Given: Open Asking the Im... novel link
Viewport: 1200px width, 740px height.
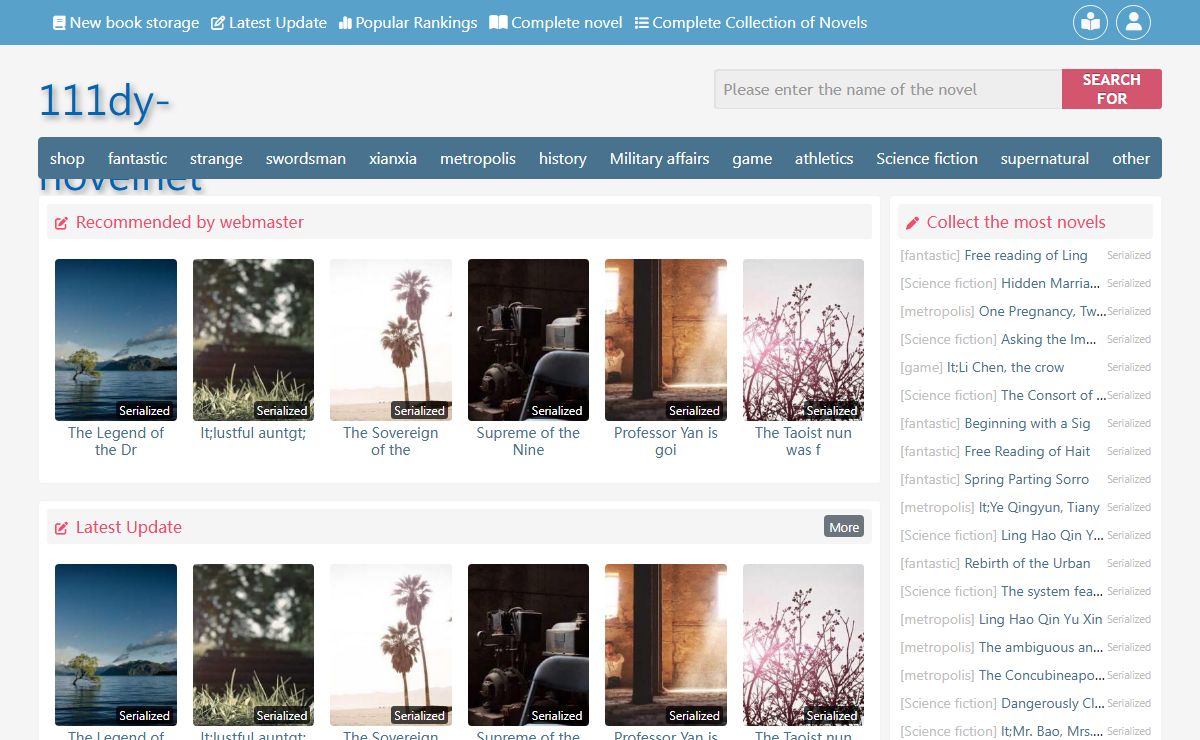Looking at the screenshot, I should [1049, 339].
